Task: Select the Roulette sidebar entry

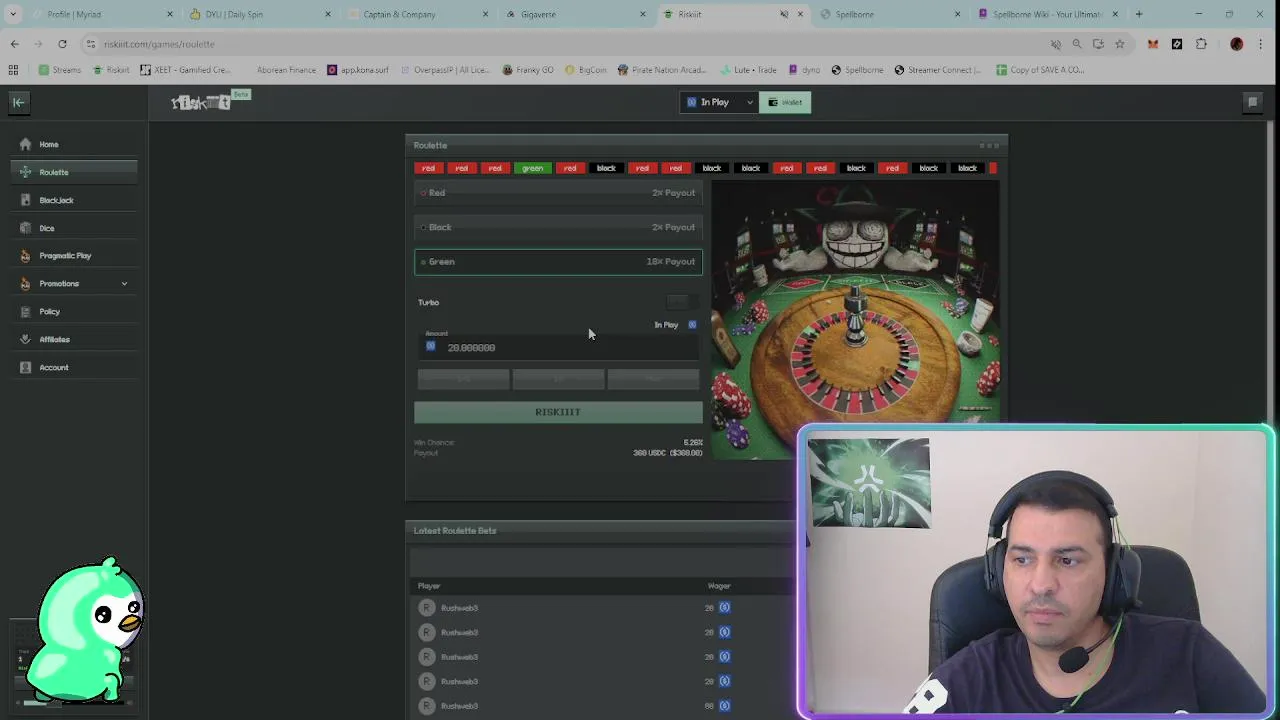Action: click(74, 172)
